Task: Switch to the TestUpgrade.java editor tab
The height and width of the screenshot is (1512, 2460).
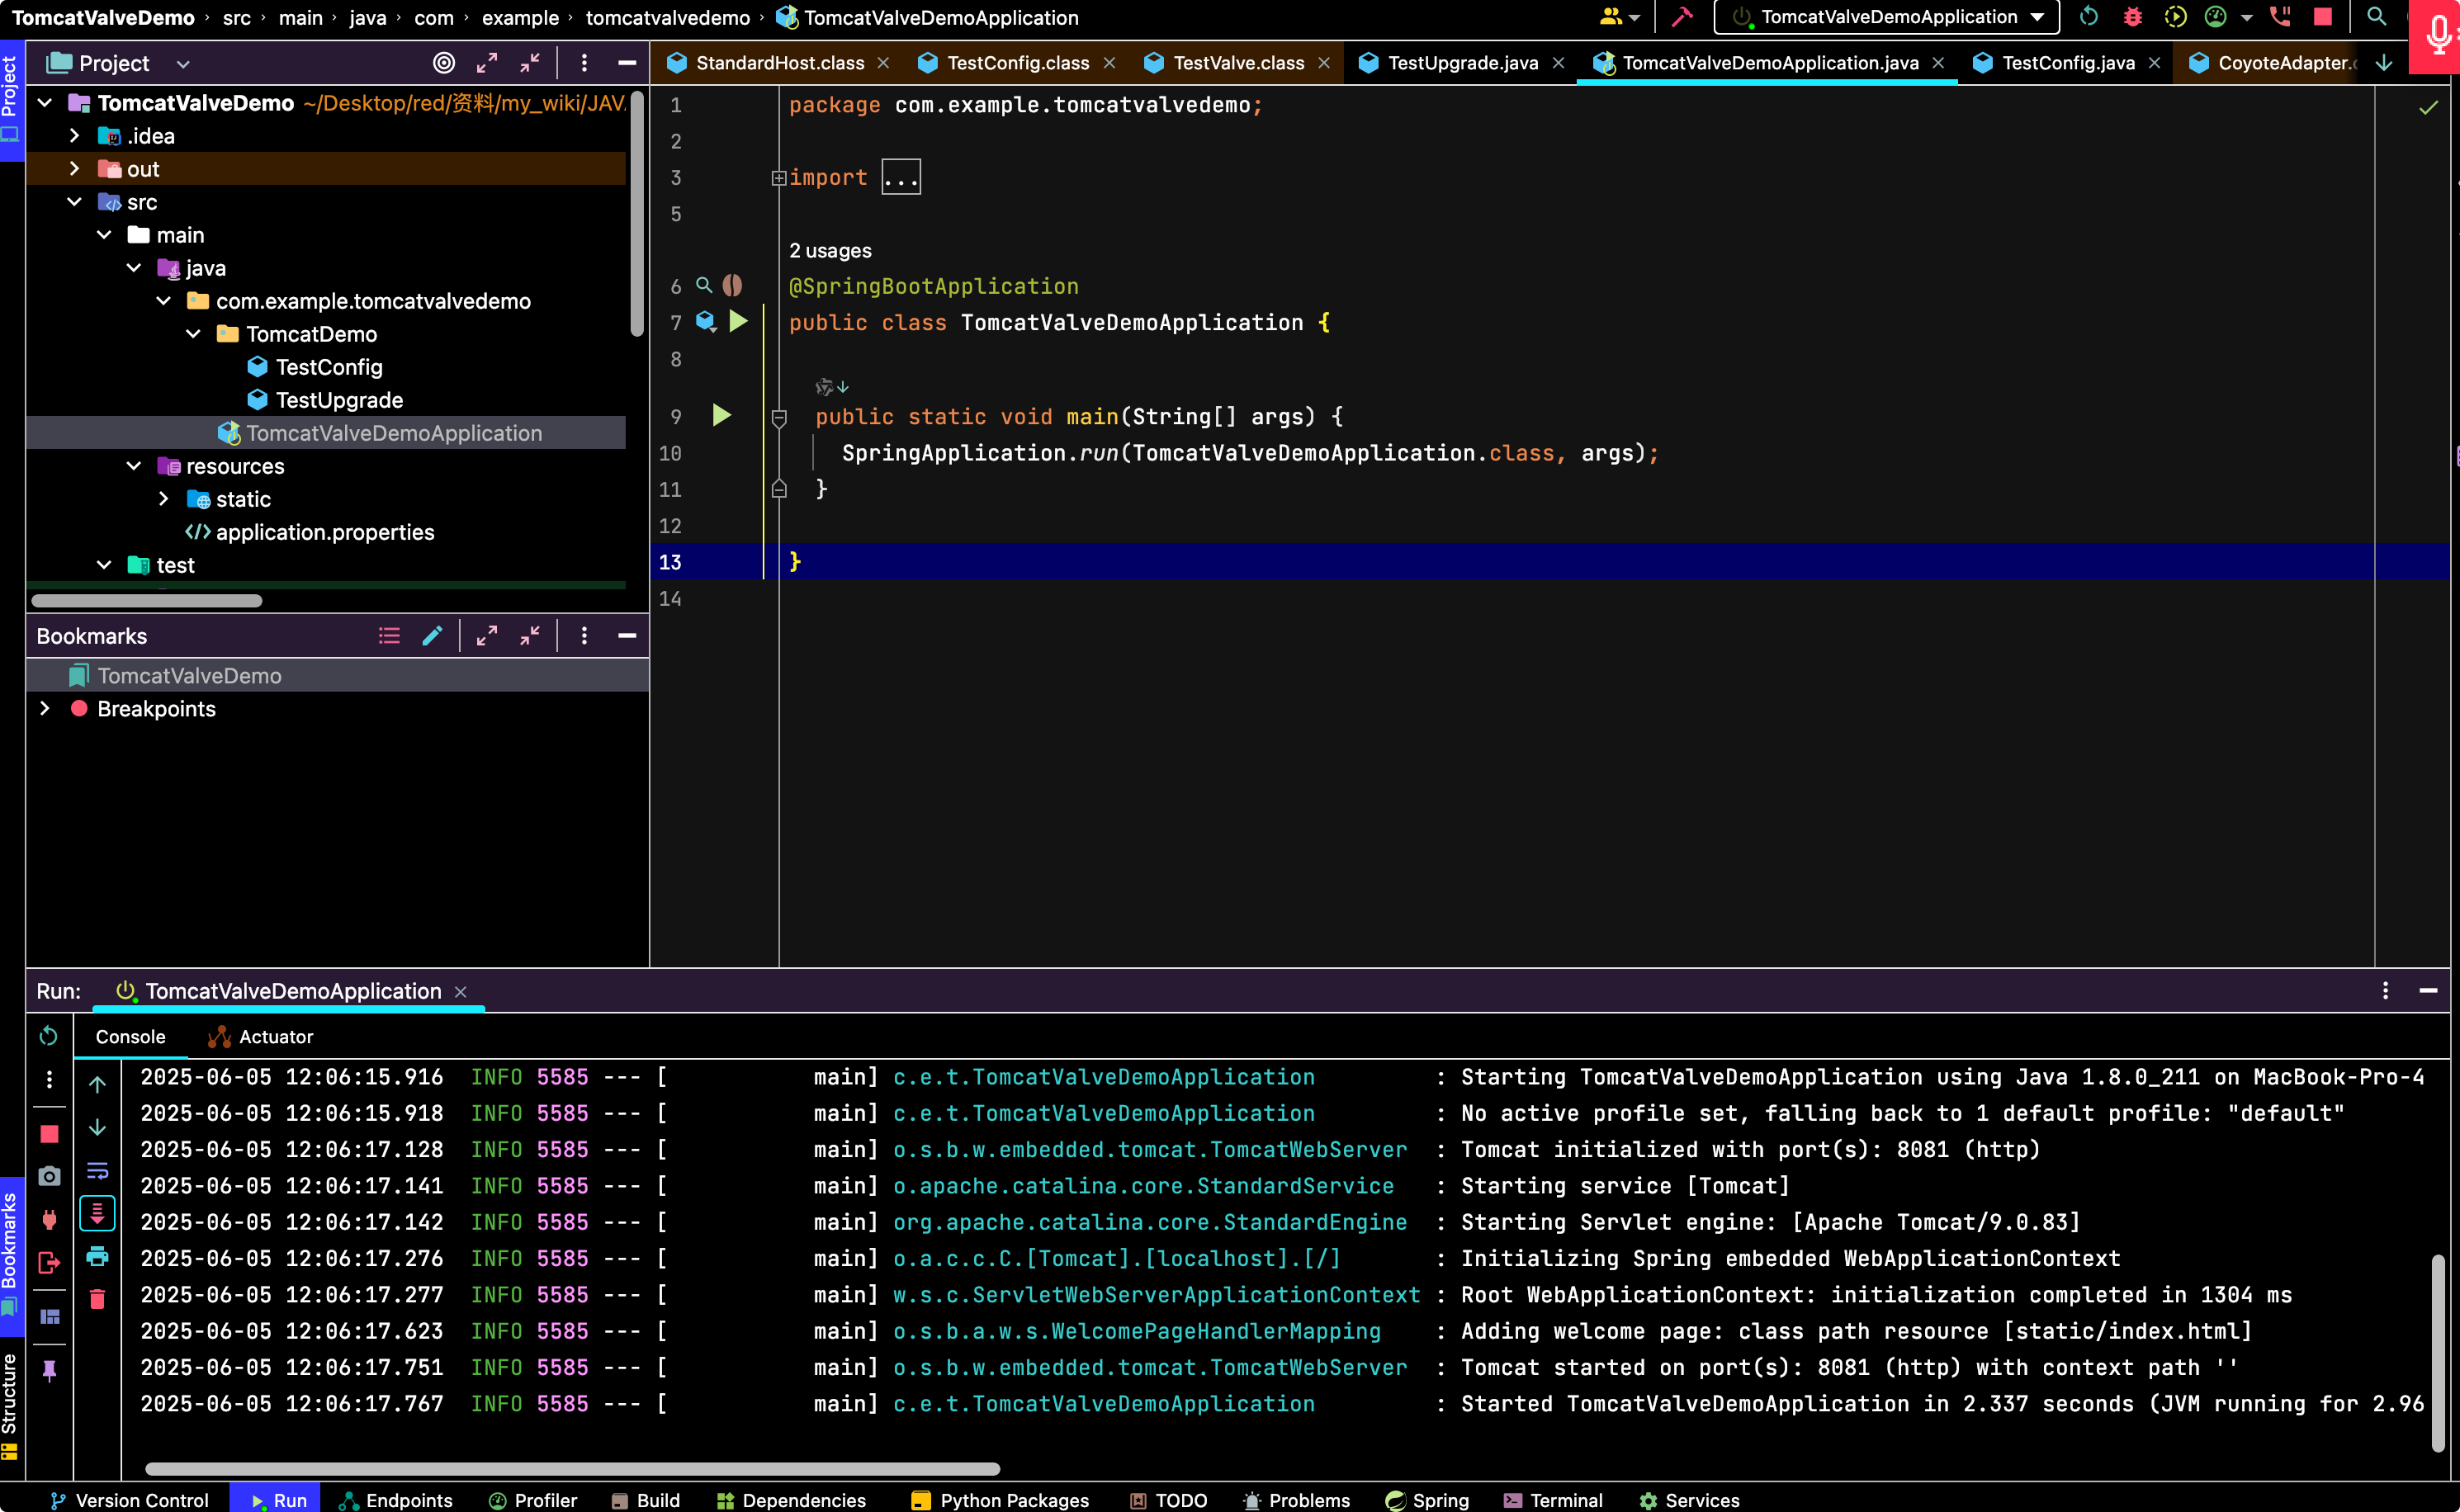Action: coord(1462,63)
